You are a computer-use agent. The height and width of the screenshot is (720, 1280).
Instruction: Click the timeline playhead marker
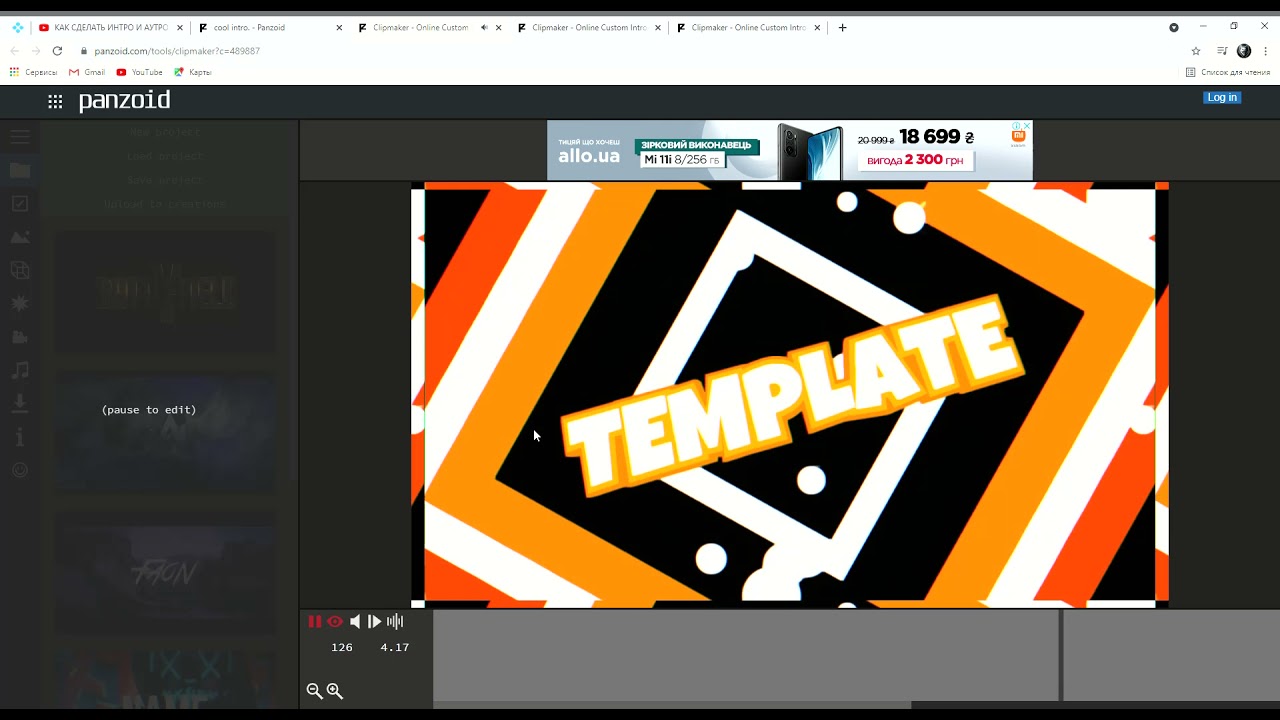pyautogui.click(x=1060, y=655)
